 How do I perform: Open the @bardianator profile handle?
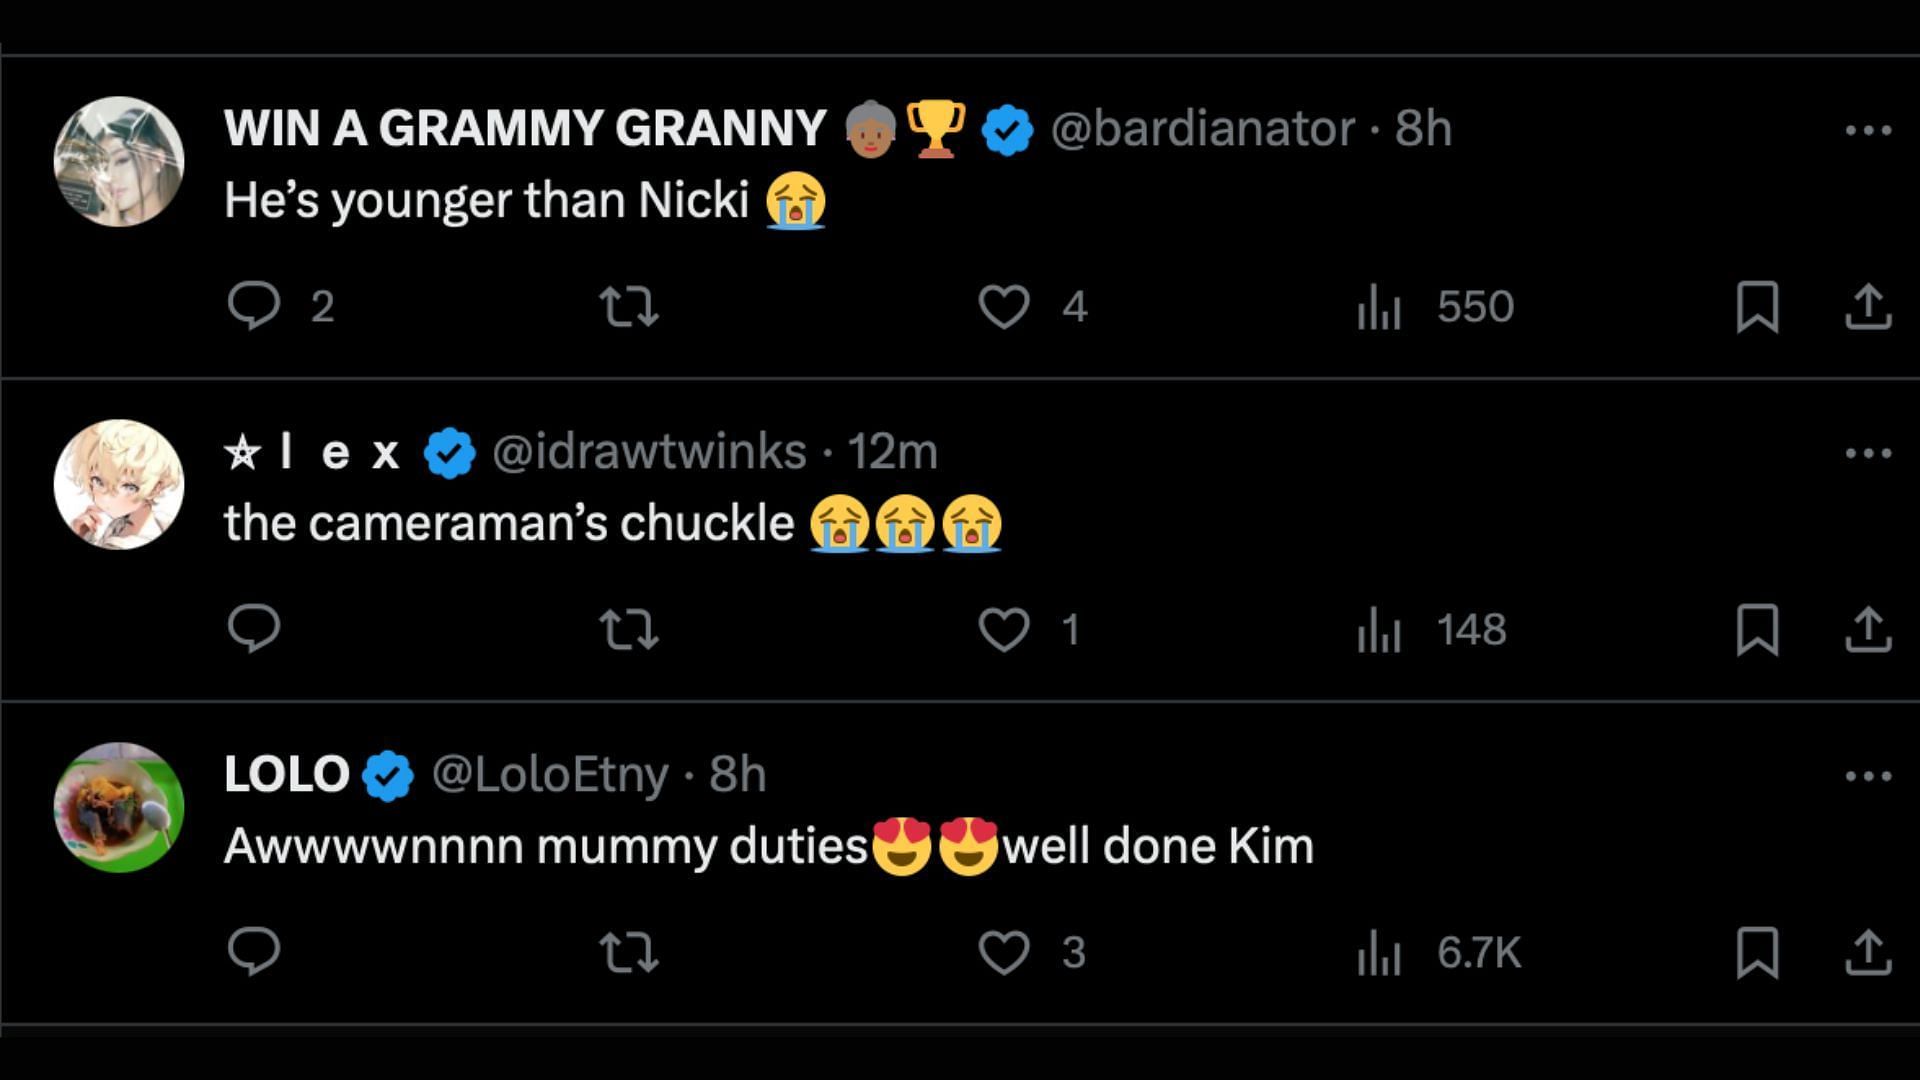[1202, 129]
